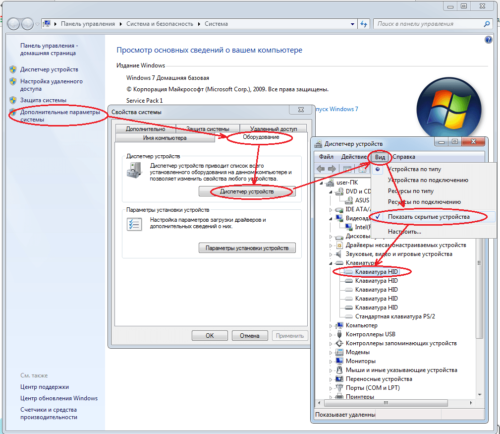
Task: Open the Центр обновления Windows link
Action: click(59, 398)
